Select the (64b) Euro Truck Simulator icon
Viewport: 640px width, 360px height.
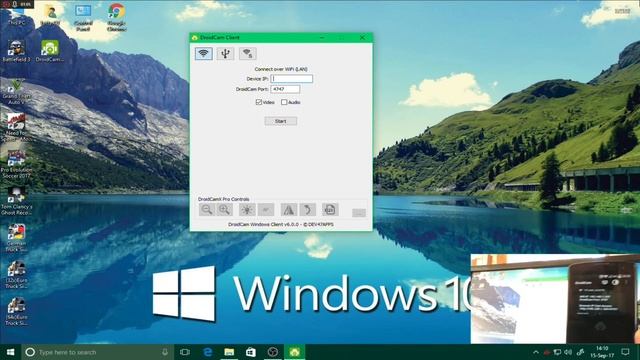(16, 311)
